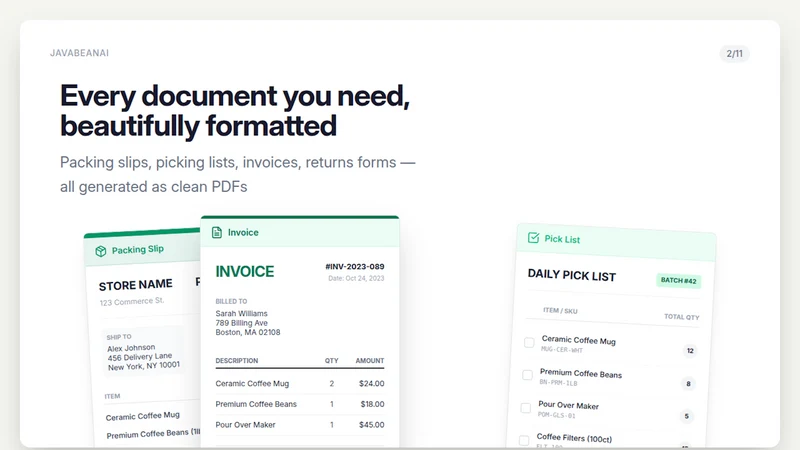The height and width of the screenshot is (450, 800).
Task: Click the MUG-CER-WHT SKU code
Action: [562, 349]
